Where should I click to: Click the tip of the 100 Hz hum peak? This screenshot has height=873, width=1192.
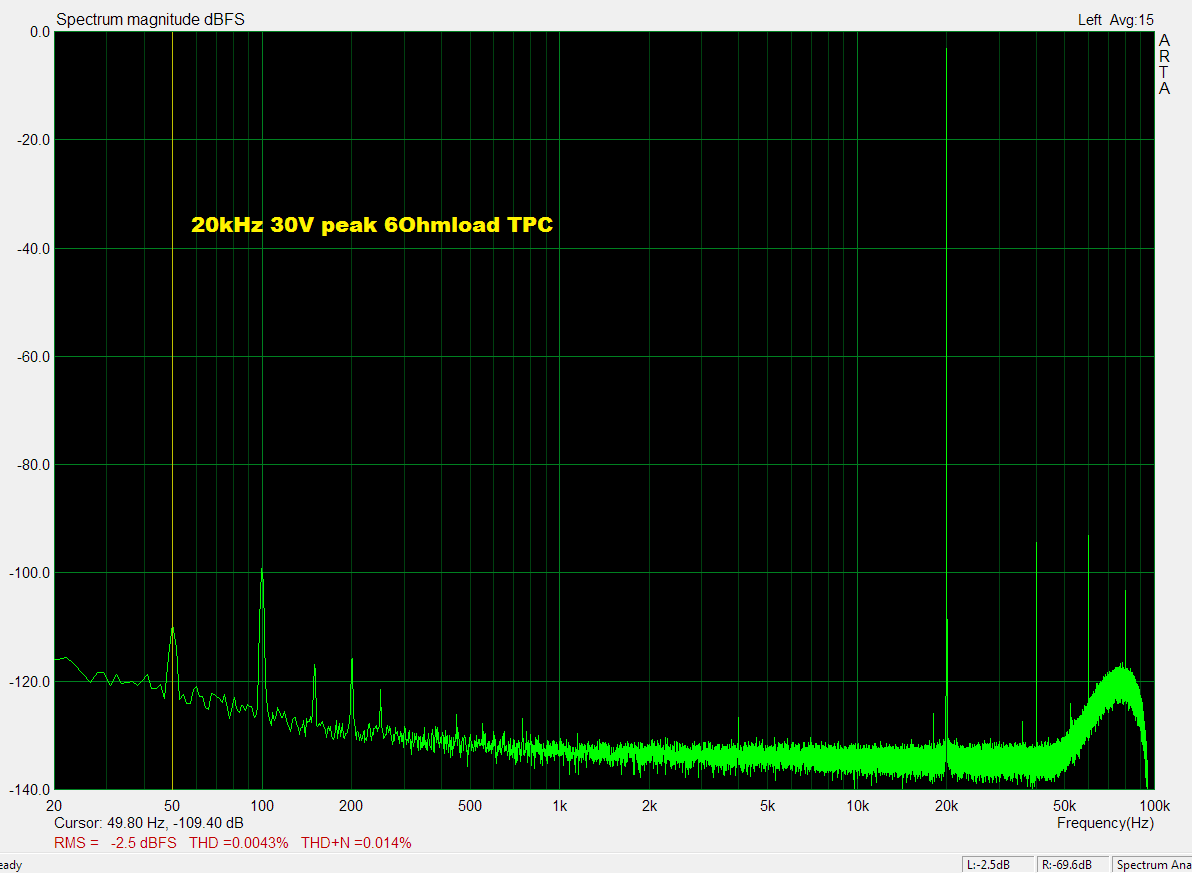[x=262, y=570]
